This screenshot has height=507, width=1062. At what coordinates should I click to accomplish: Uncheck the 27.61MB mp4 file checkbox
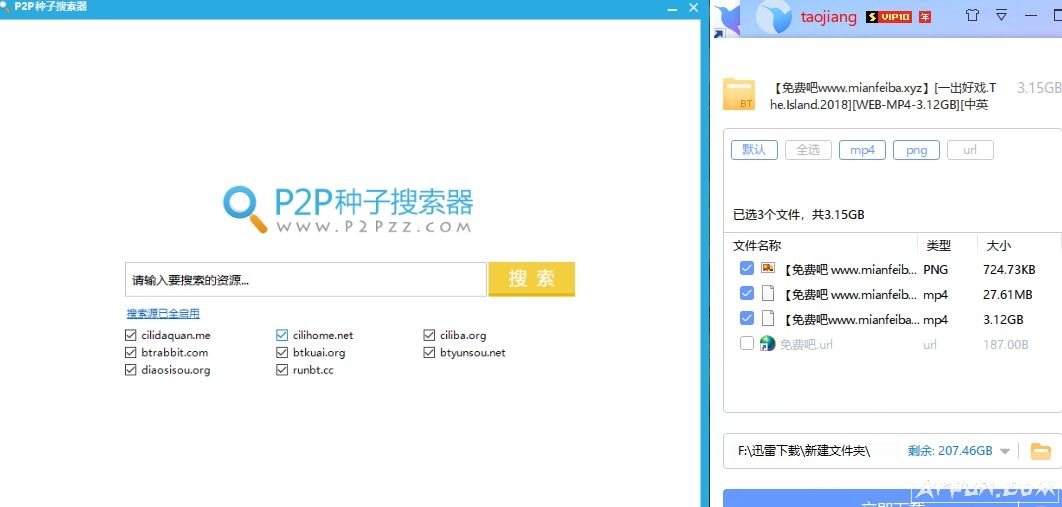[x=746, y=294]
